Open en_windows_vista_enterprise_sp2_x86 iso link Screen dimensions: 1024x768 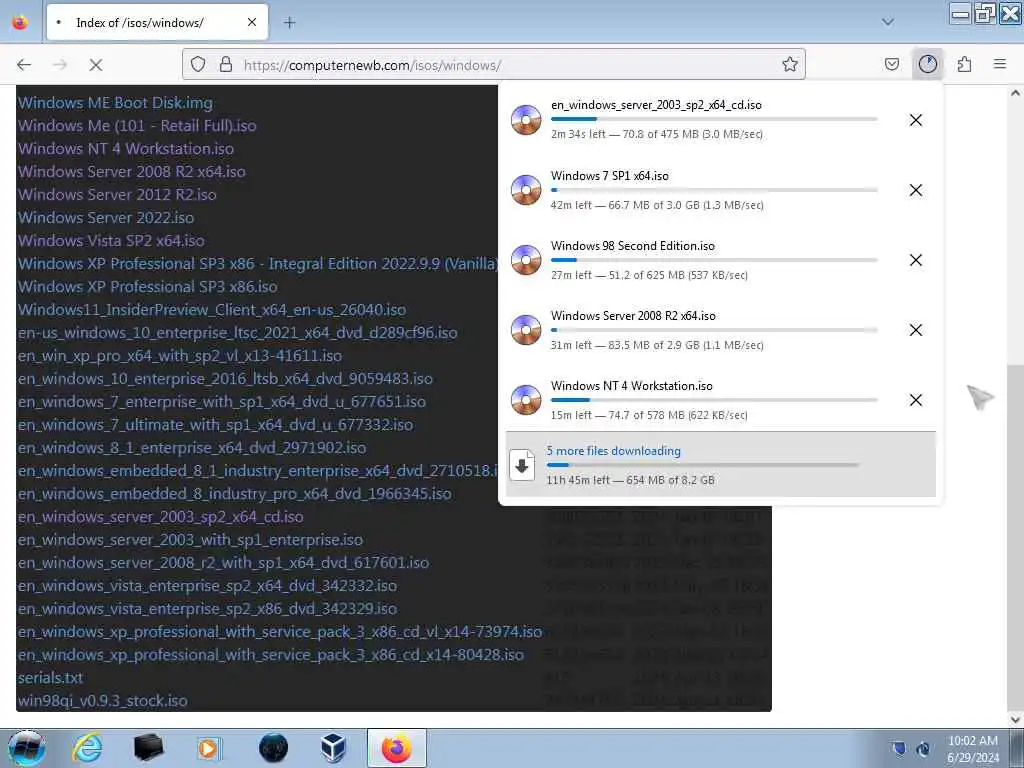(x=207, y=609)
